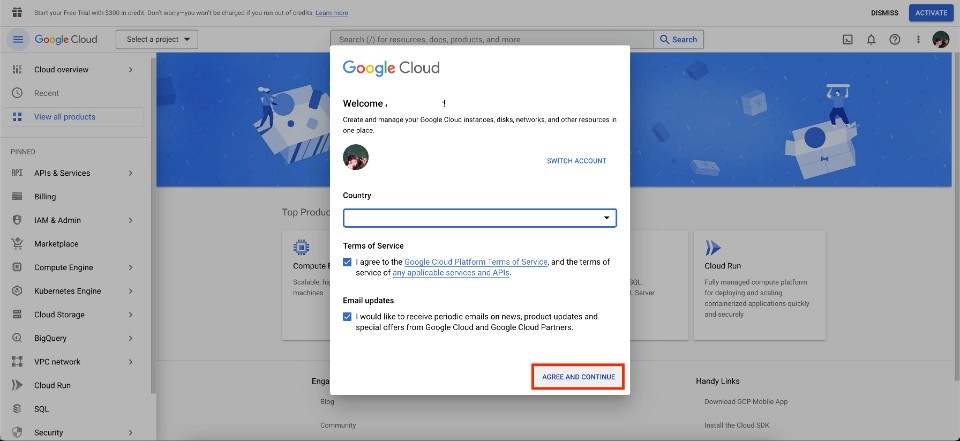This screenshot has width=960, height=441.
Task: Click the Search button
Action: (678, 39)
